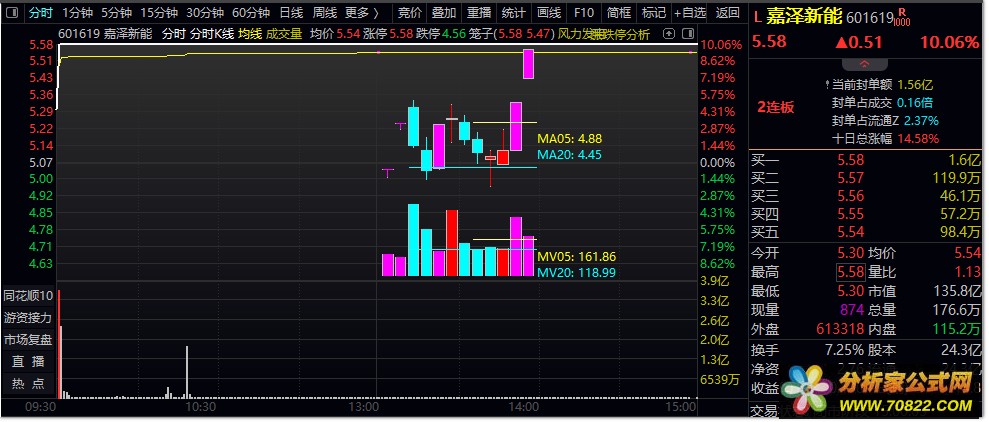Collapse the limit-up info section chevron
The image size is (989, 422).
point(864,64)
